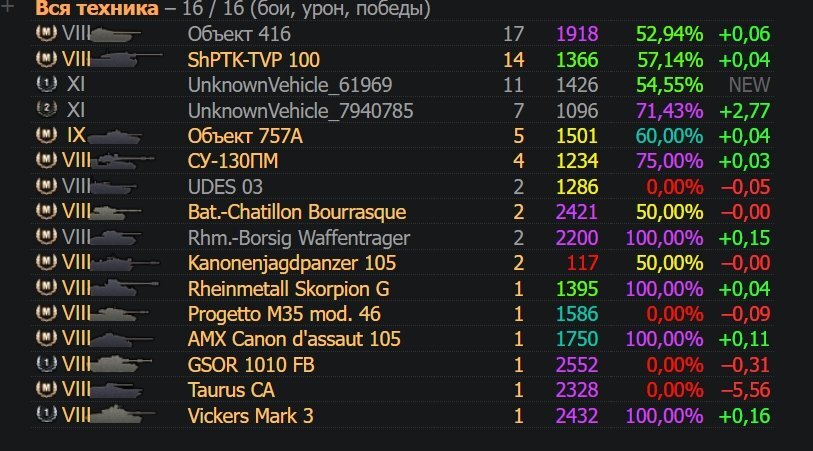Click the mastery badge of ShPTK-TVP 100
The width and height of the screenshot is (813, 451).
point(46,58)
